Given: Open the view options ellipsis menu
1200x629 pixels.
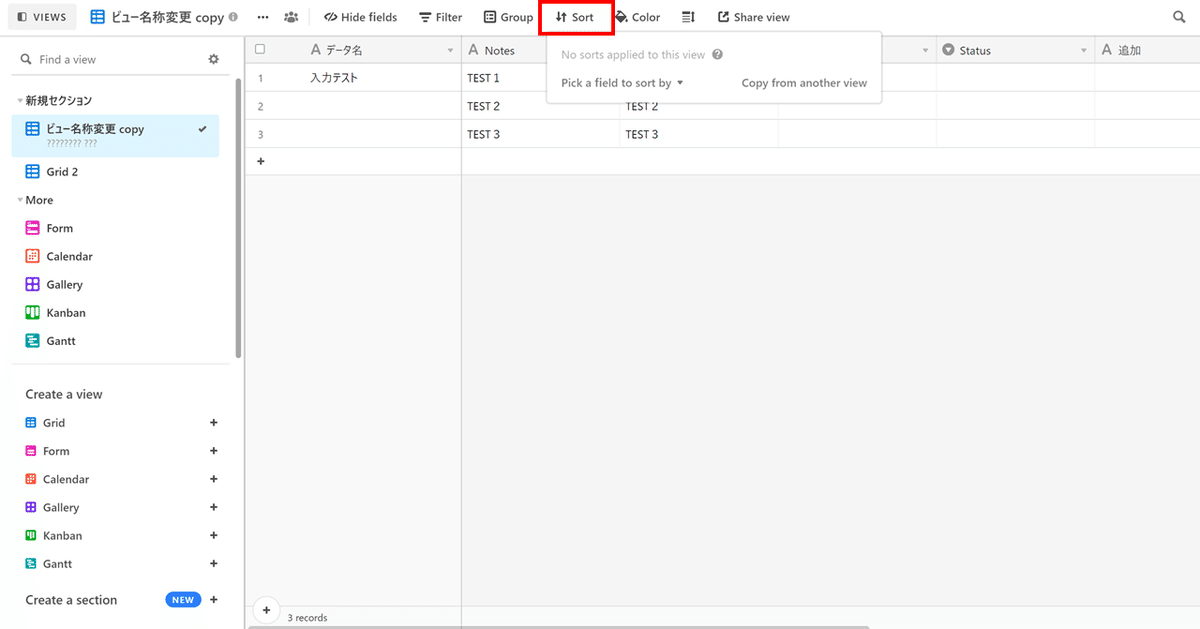Looking at the screenshot, I should tap(263, 17).
